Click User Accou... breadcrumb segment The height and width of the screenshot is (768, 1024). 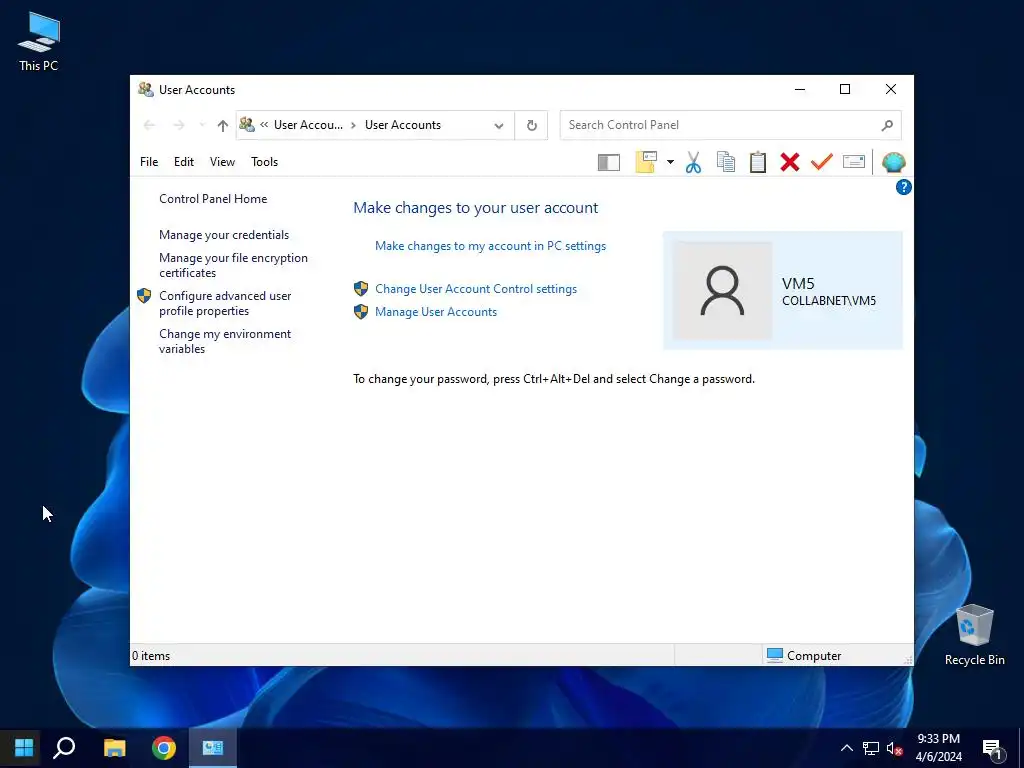[308, 125]
